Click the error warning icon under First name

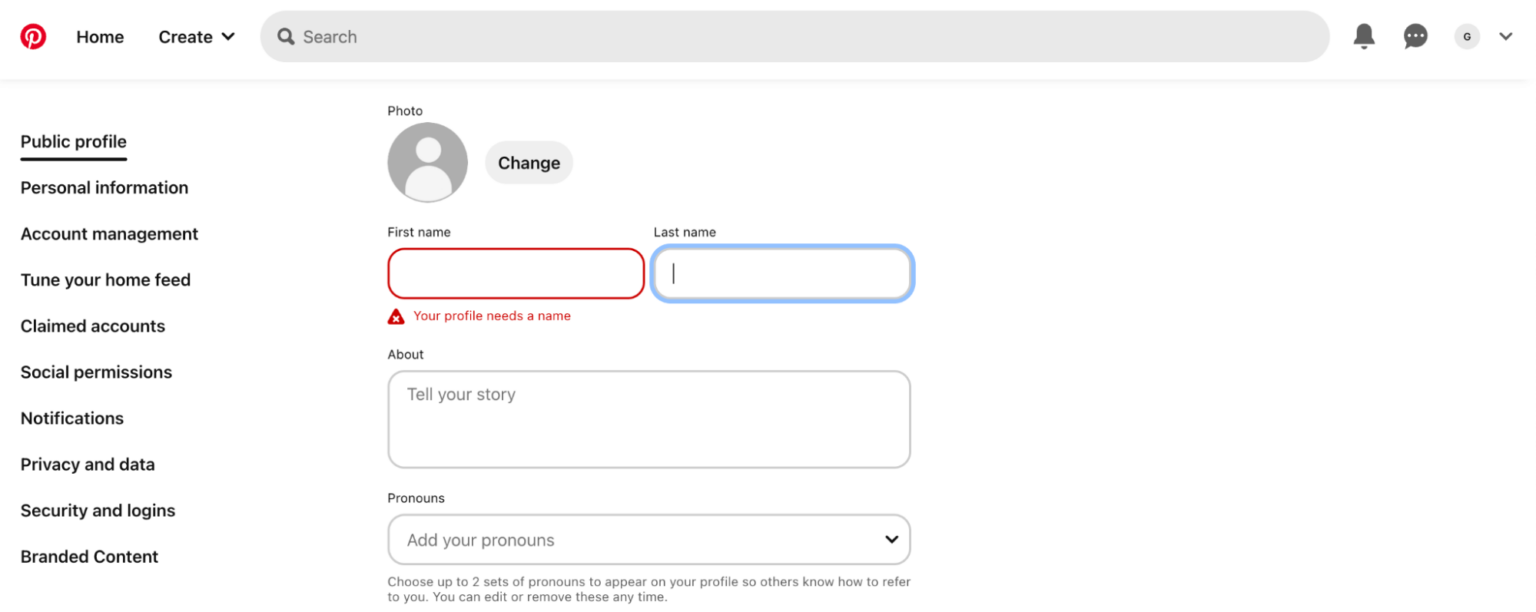pos(396,315)
